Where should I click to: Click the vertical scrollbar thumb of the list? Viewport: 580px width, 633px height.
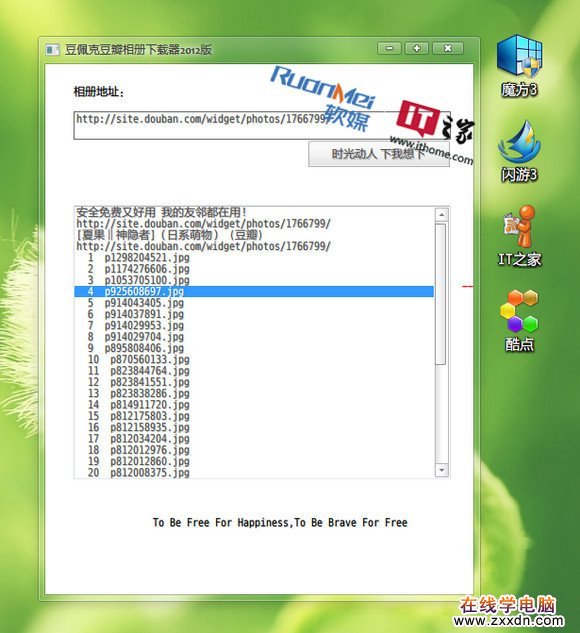point(441,294)
